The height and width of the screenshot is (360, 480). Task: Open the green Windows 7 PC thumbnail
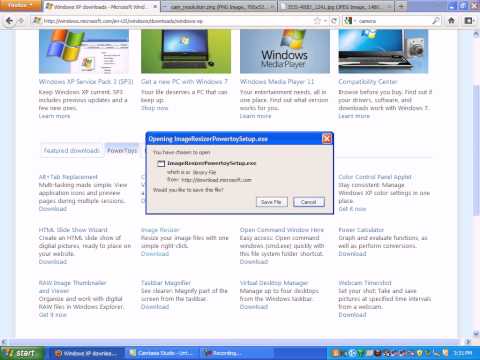(186, 51)
